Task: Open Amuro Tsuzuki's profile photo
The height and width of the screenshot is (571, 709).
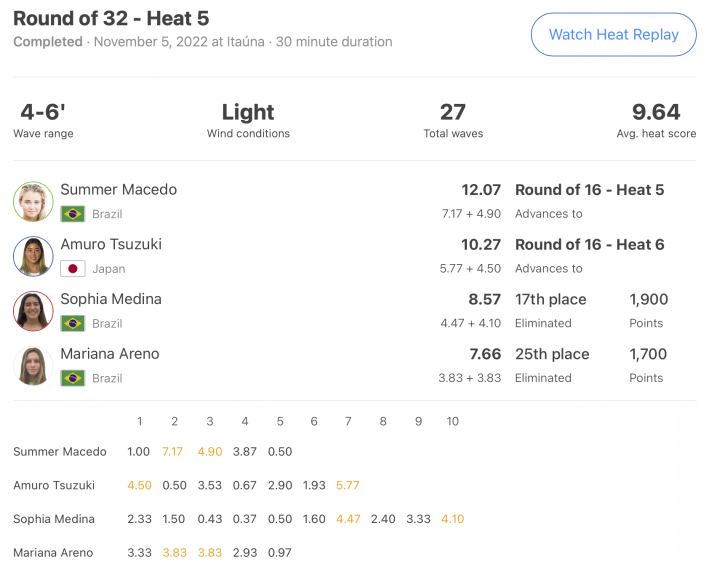Action: point(33,256)
